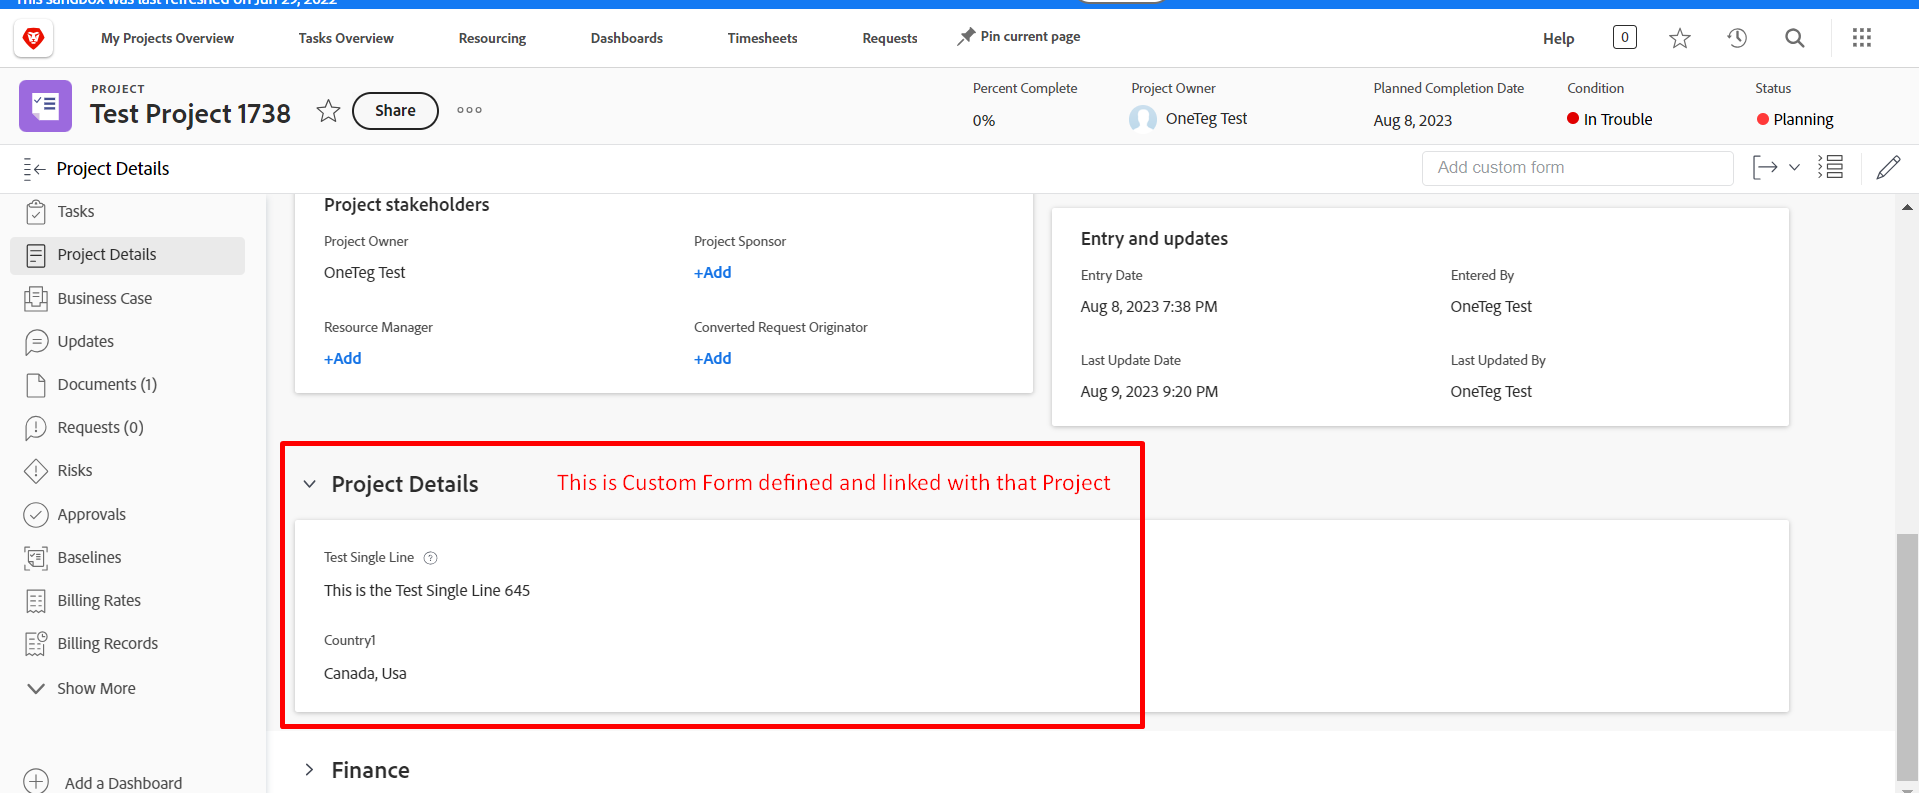Open the main menu grid icon
Viewport: 1919px width, 793px height.
pyautogui.click(x=1861, y=38)
